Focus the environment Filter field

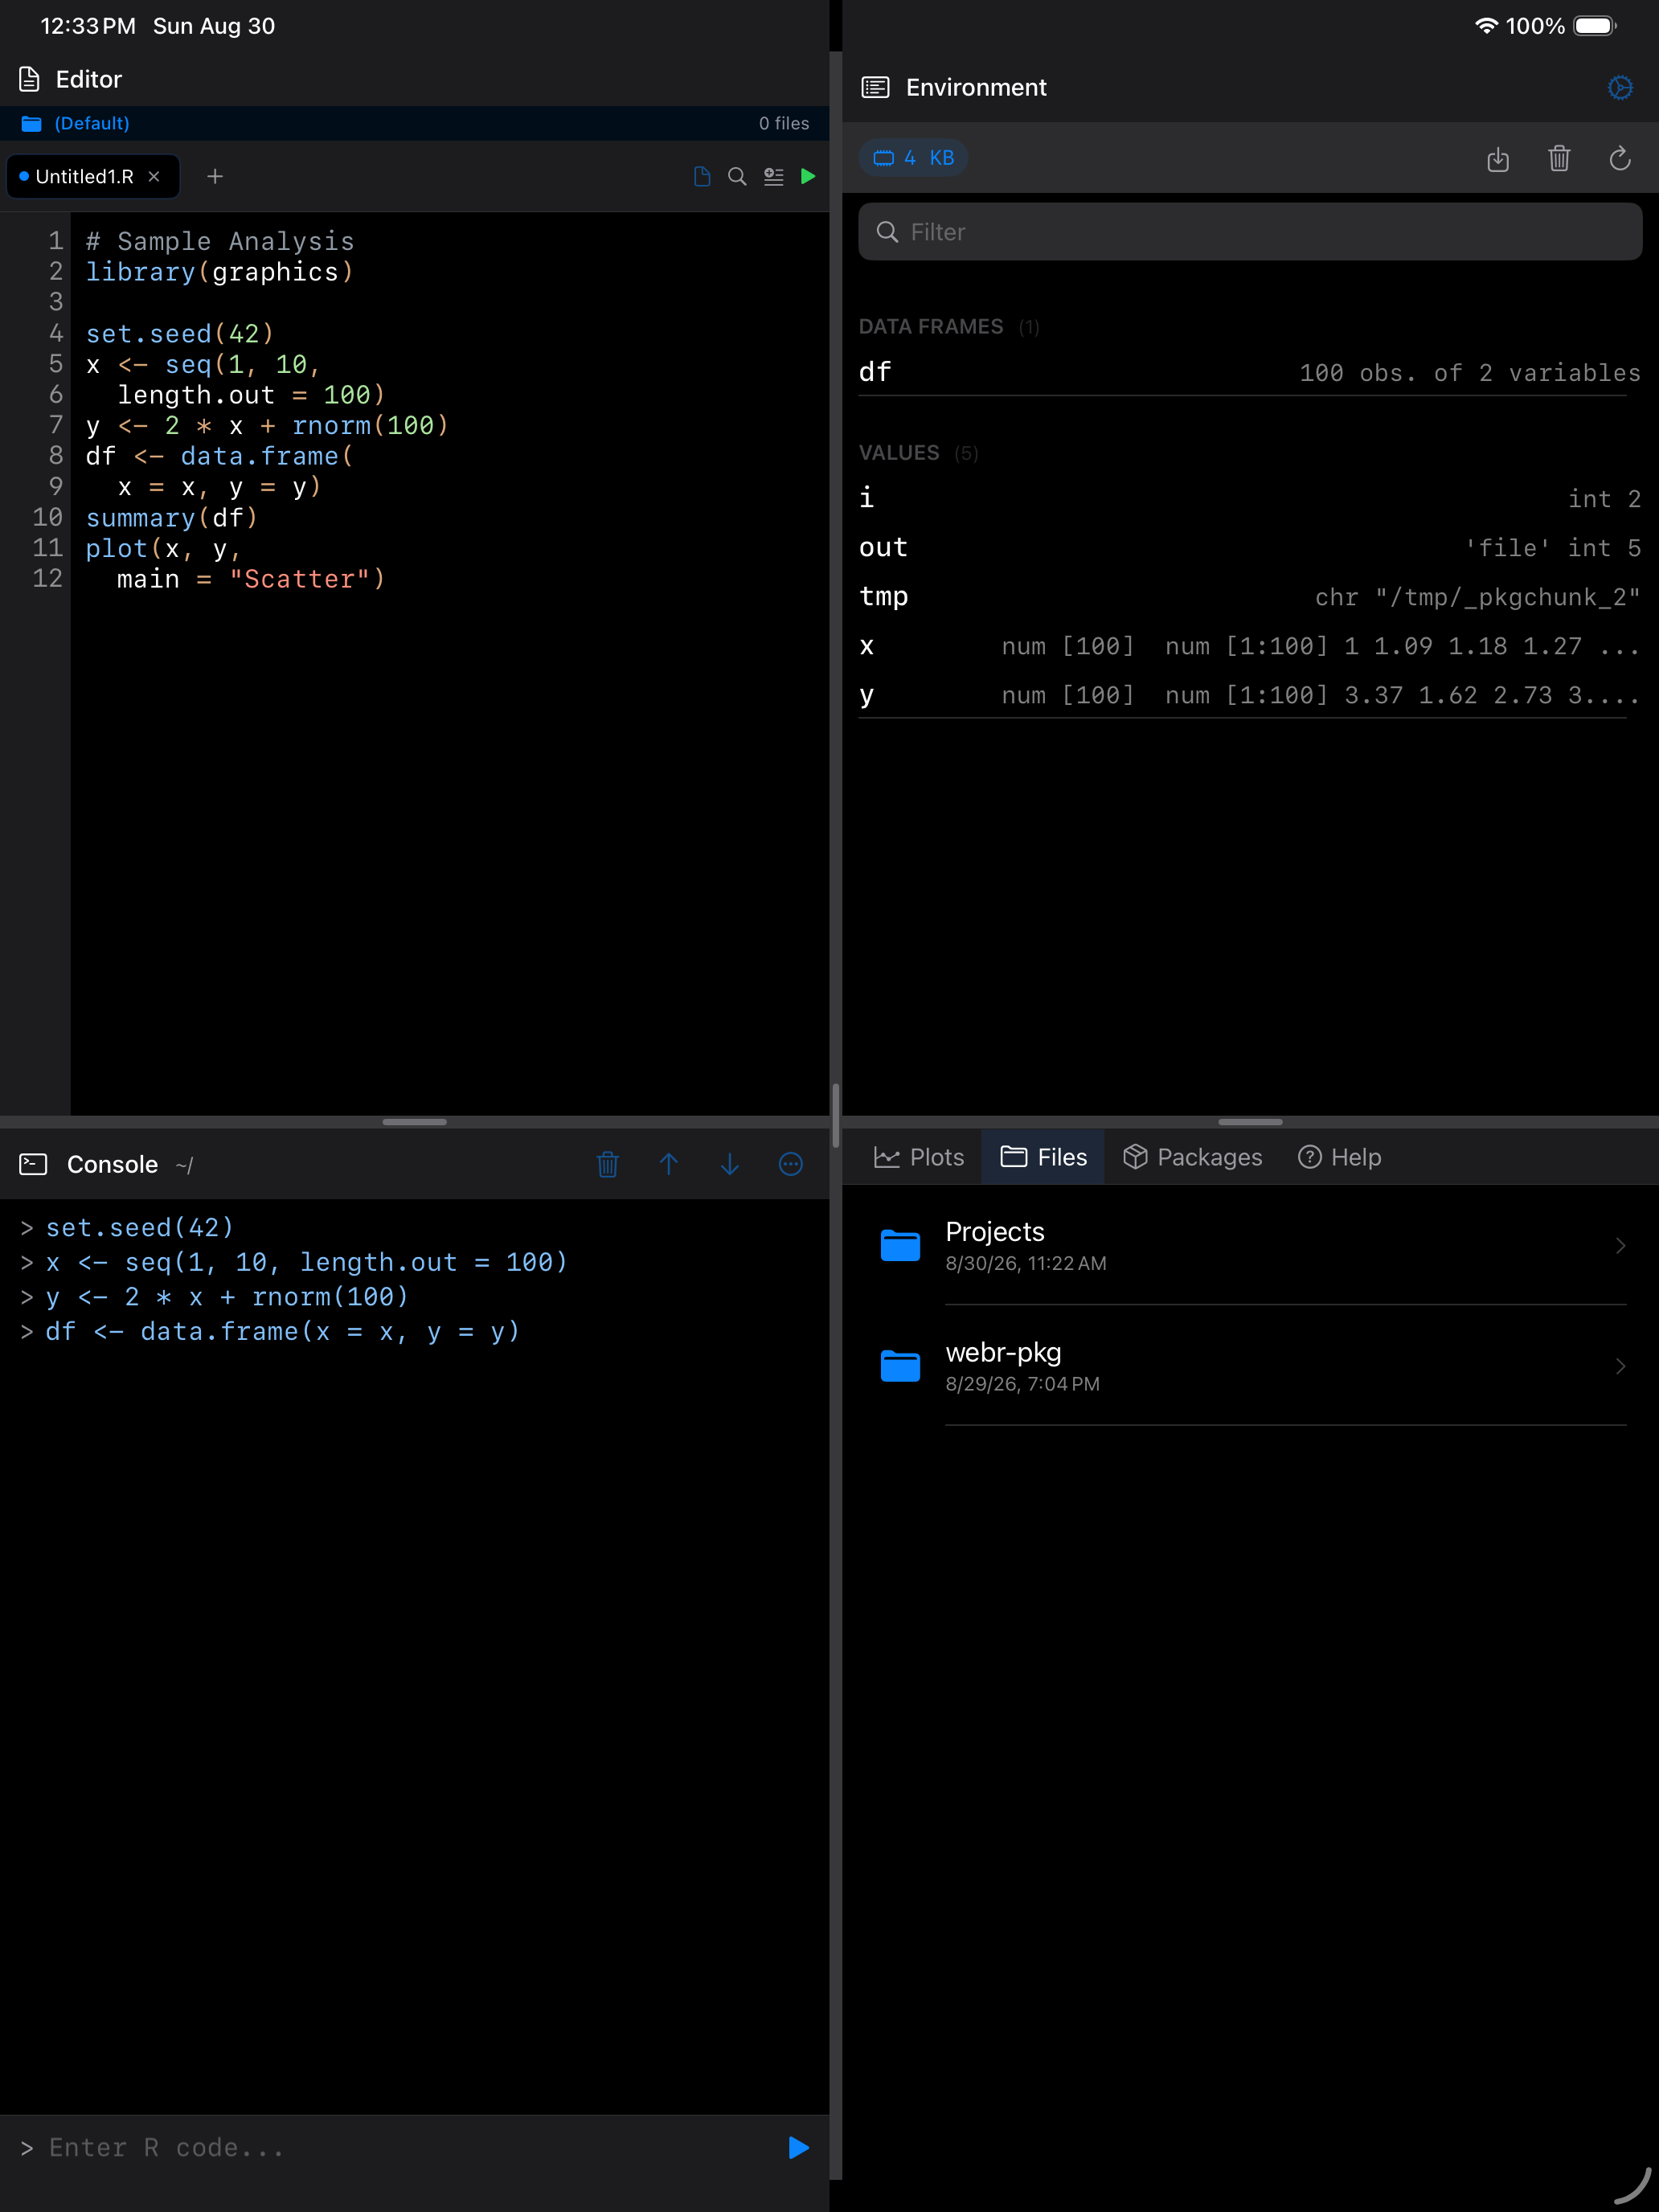tap(1250, 232)
